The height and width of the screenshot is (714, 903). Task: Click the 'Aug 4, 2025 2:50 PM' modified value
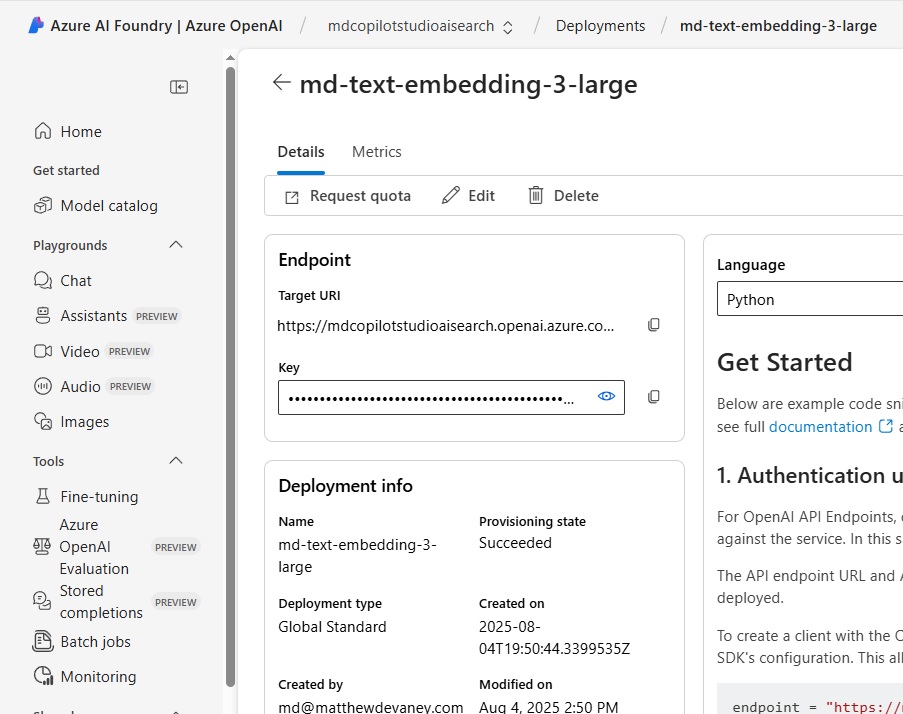click(548, 707)
